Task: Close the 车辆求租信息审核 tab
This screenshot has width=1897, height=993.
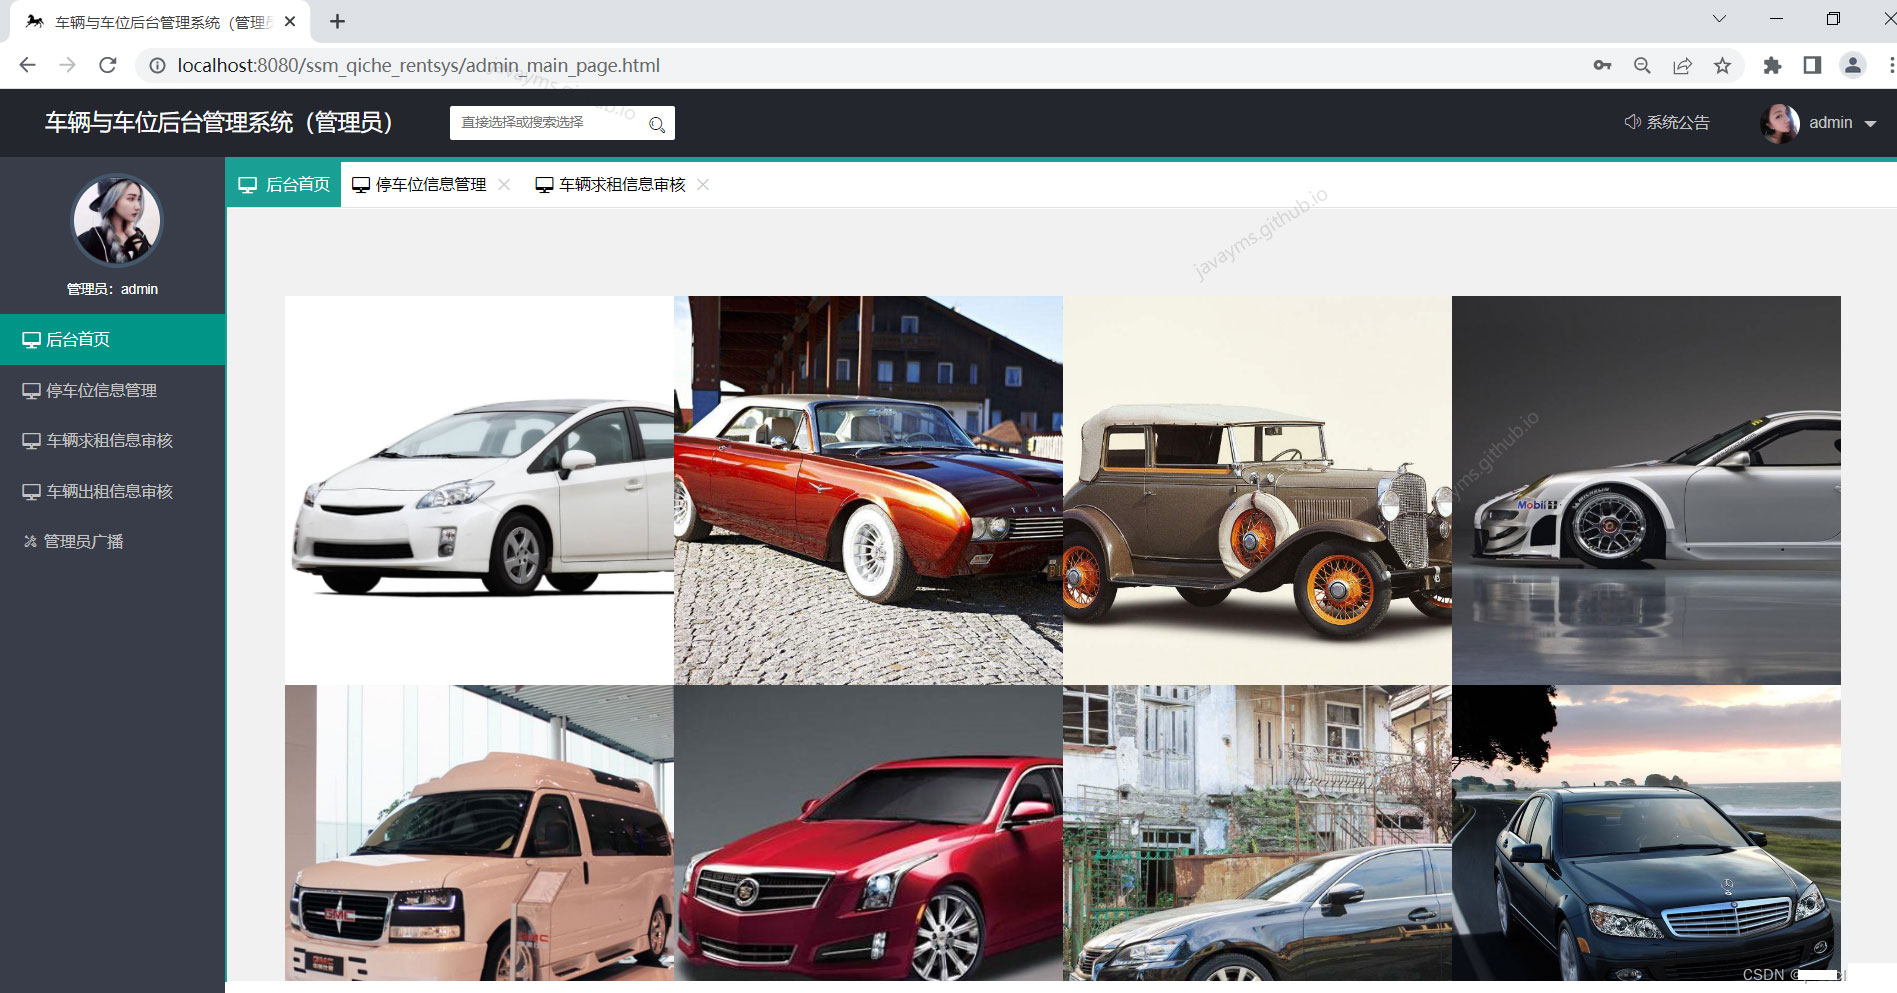Action: (703, 184)
